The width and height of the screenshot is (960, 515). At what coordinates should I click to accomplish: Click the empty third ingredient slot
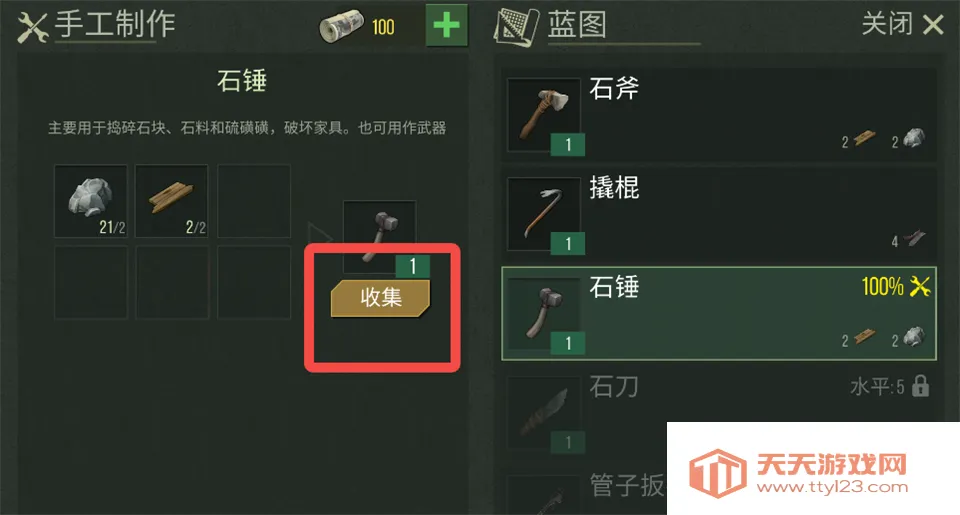coord(253,201)
